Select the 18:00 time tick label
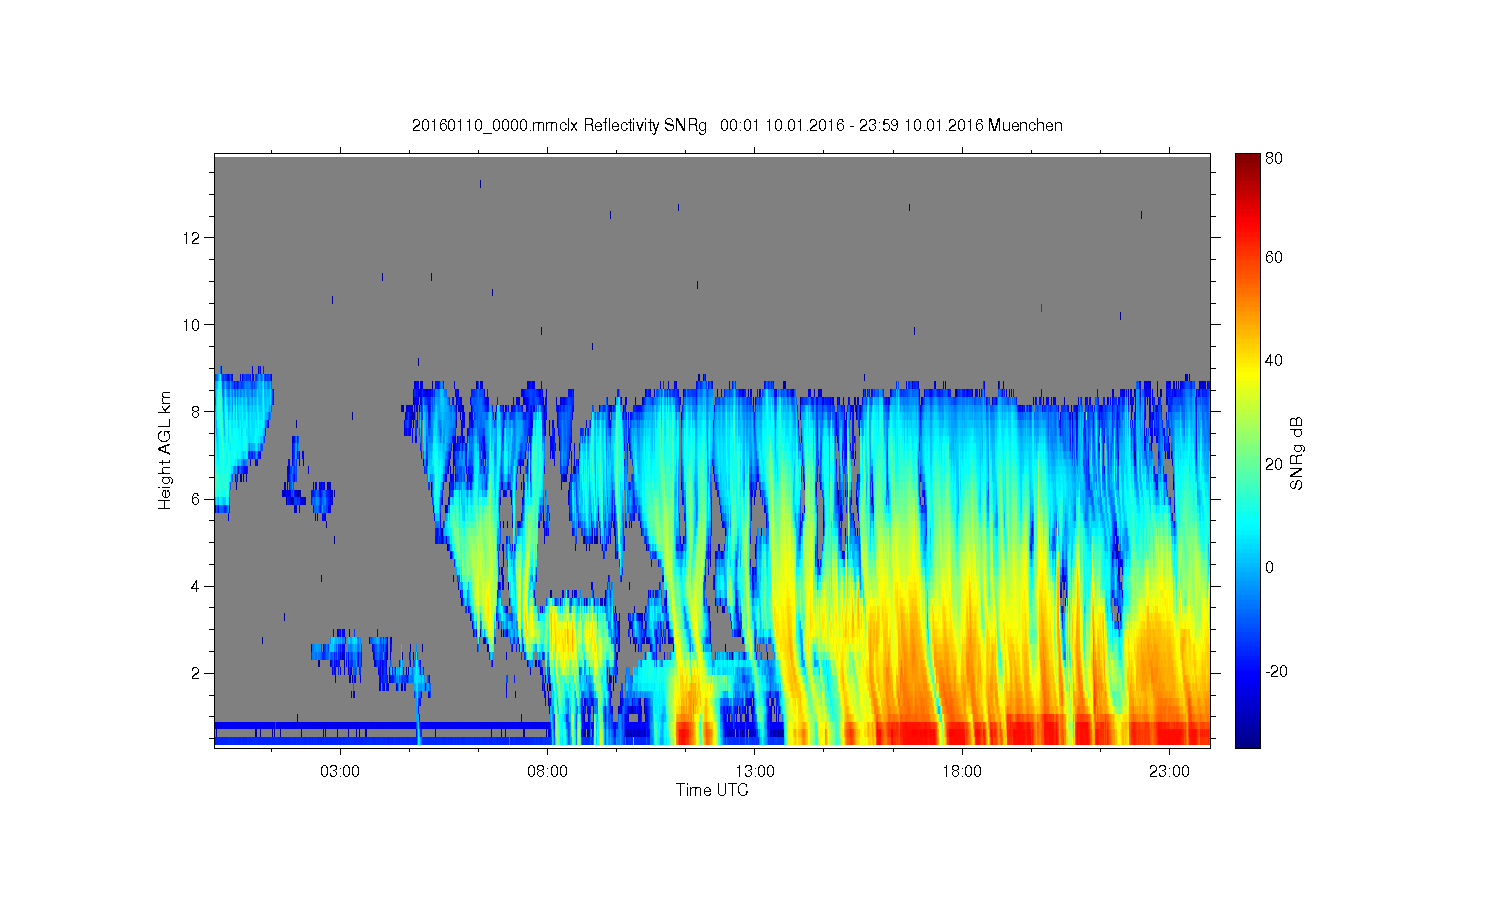This screenshot has height=900, width=1500. tap(962, 772)
